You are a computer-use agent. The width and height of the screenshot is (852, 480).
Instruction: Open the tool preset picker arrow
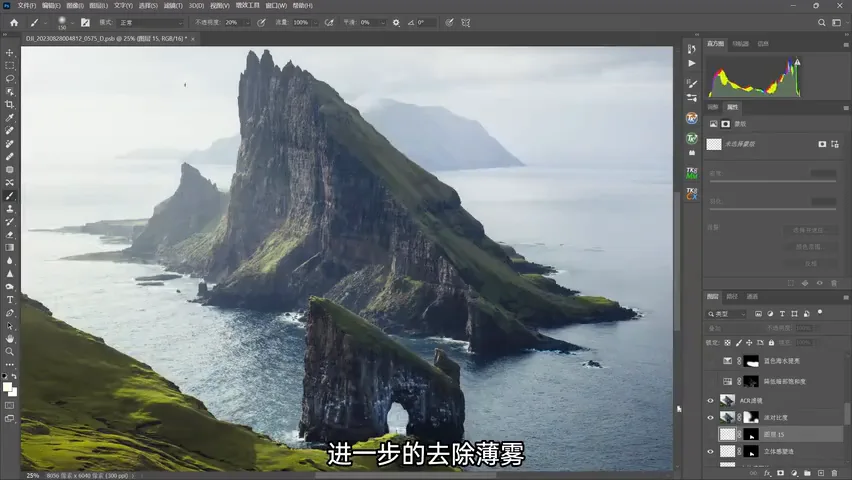[x=46, y=23]
